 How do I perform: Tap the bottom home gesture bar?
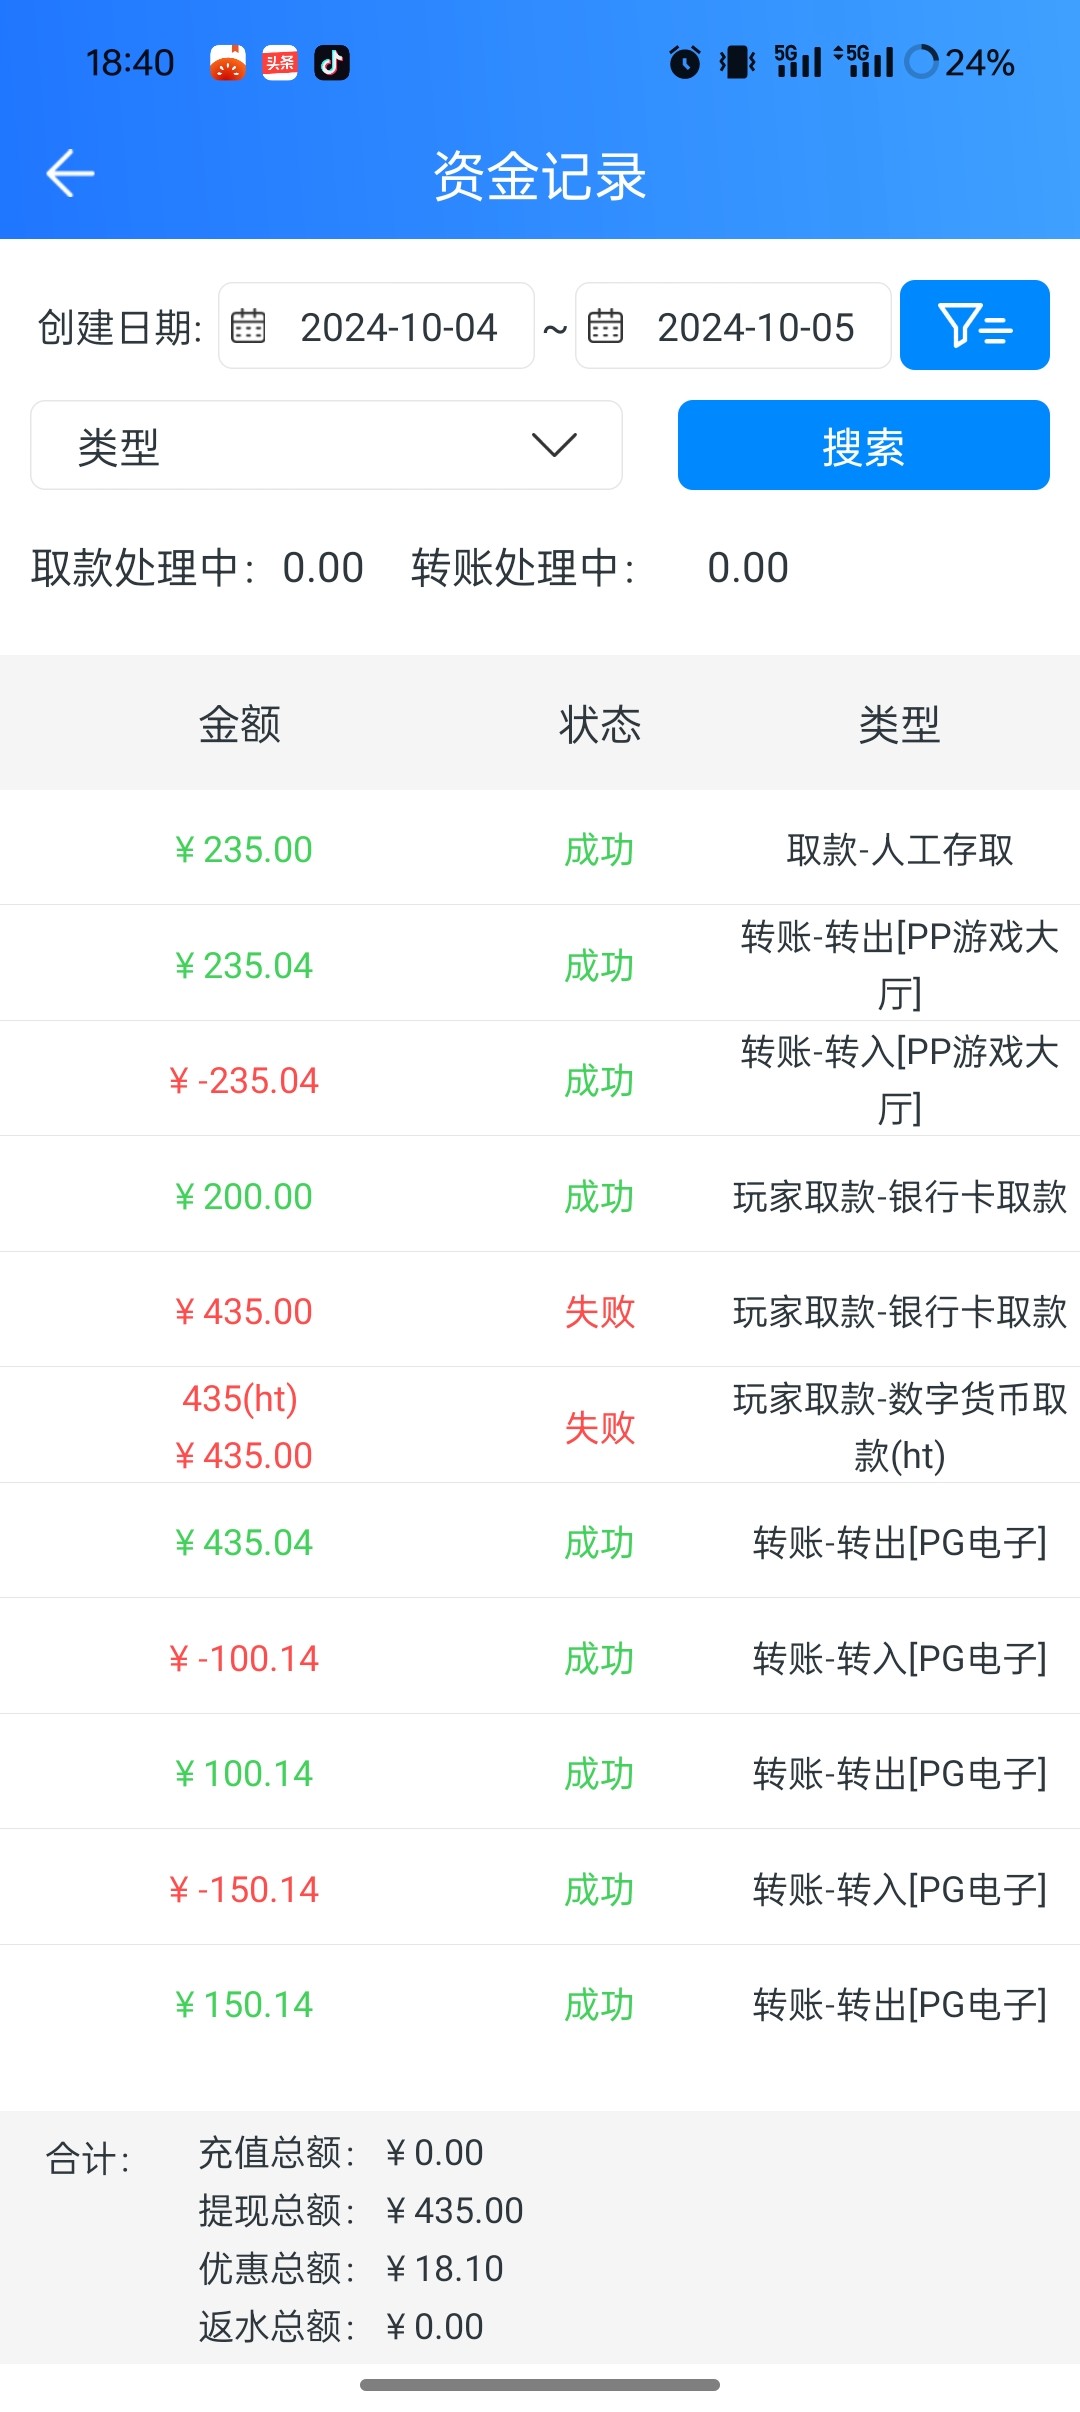point(540,2385)
